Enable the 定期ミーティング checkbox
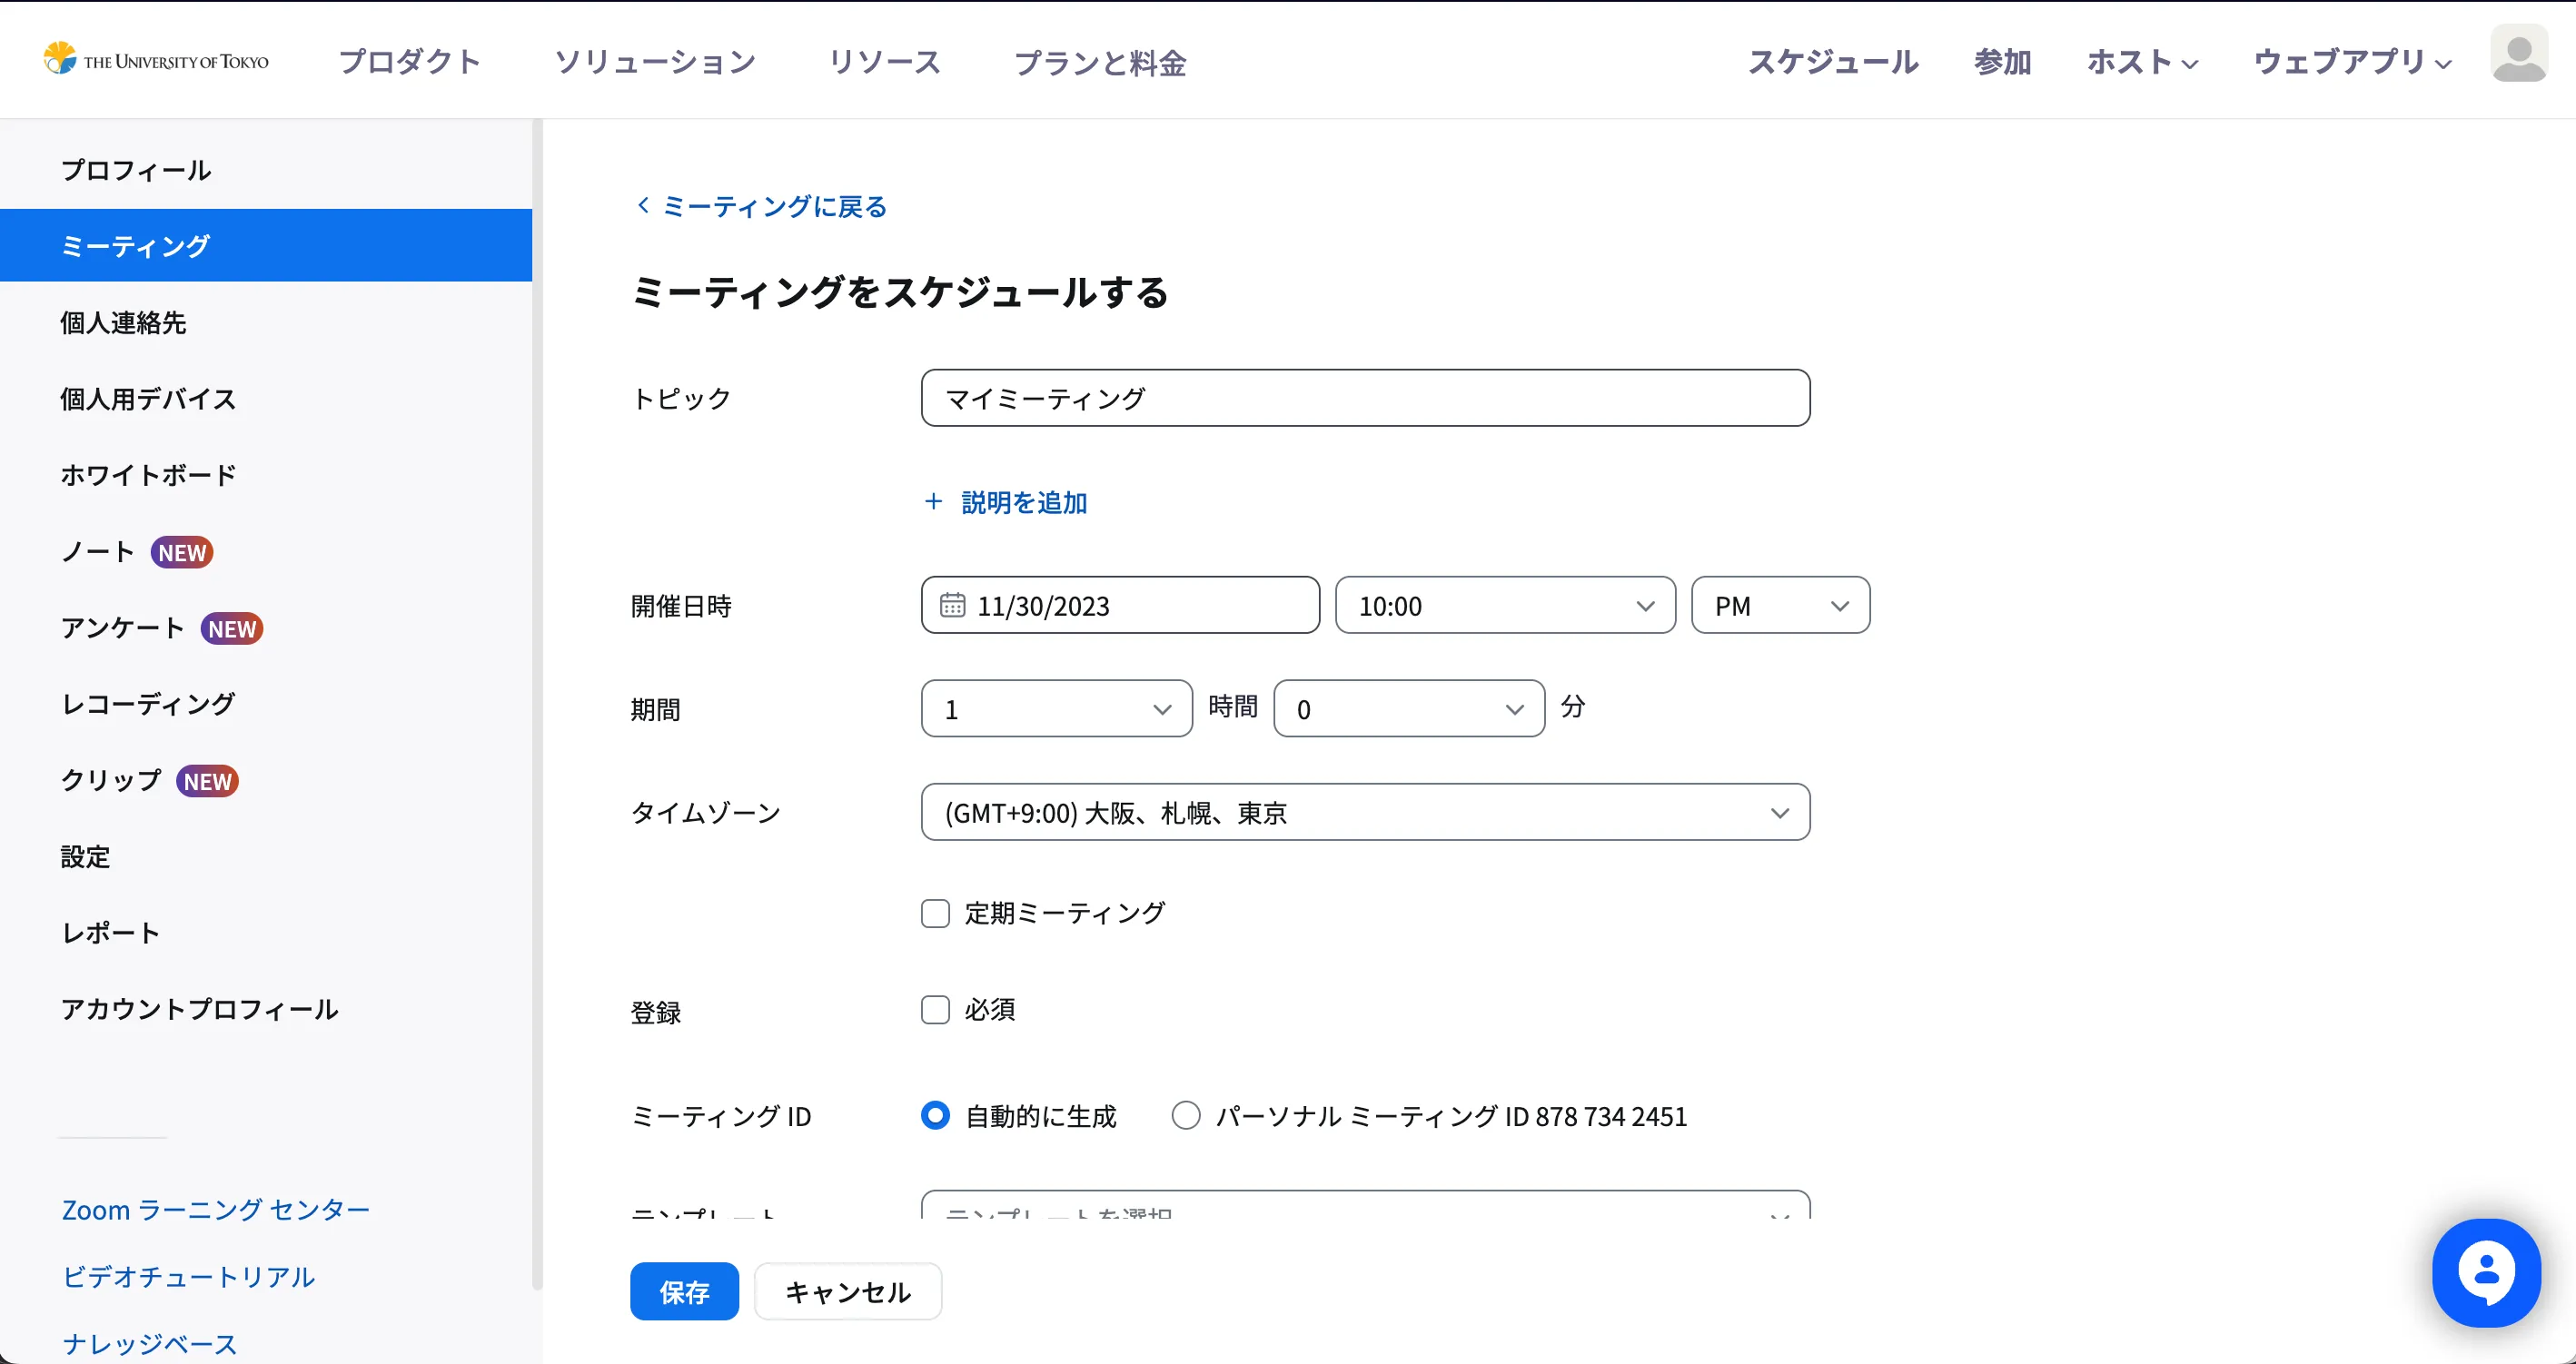Viewport: 2576px width, 1364px height. click(935, 913)
